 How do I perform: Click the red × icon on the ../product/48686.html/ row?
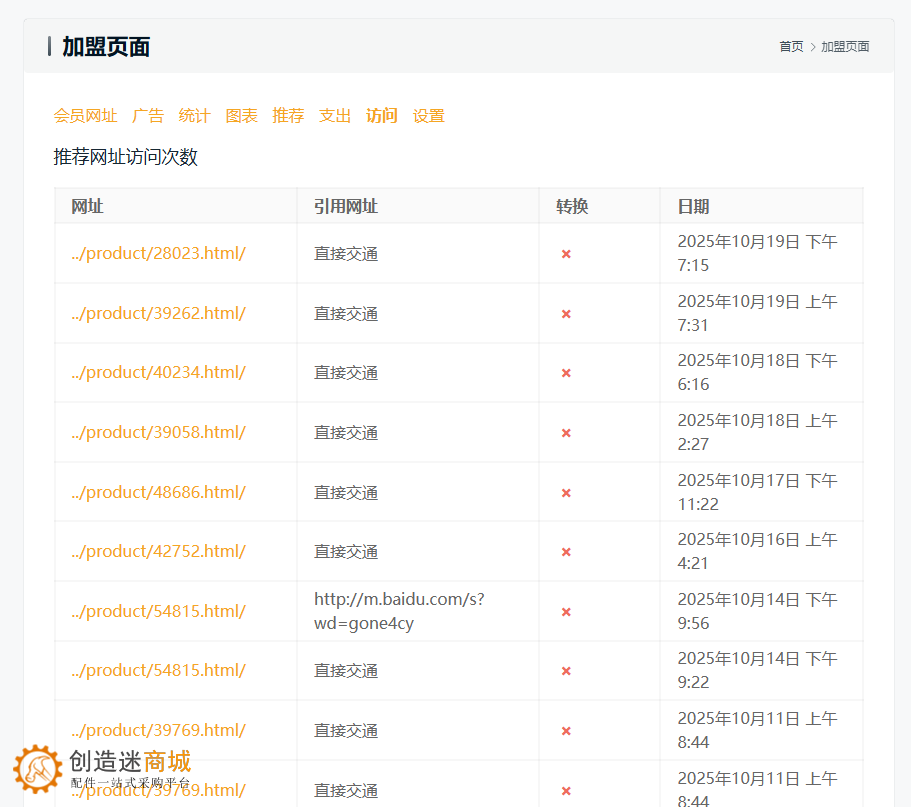[566, 491]
